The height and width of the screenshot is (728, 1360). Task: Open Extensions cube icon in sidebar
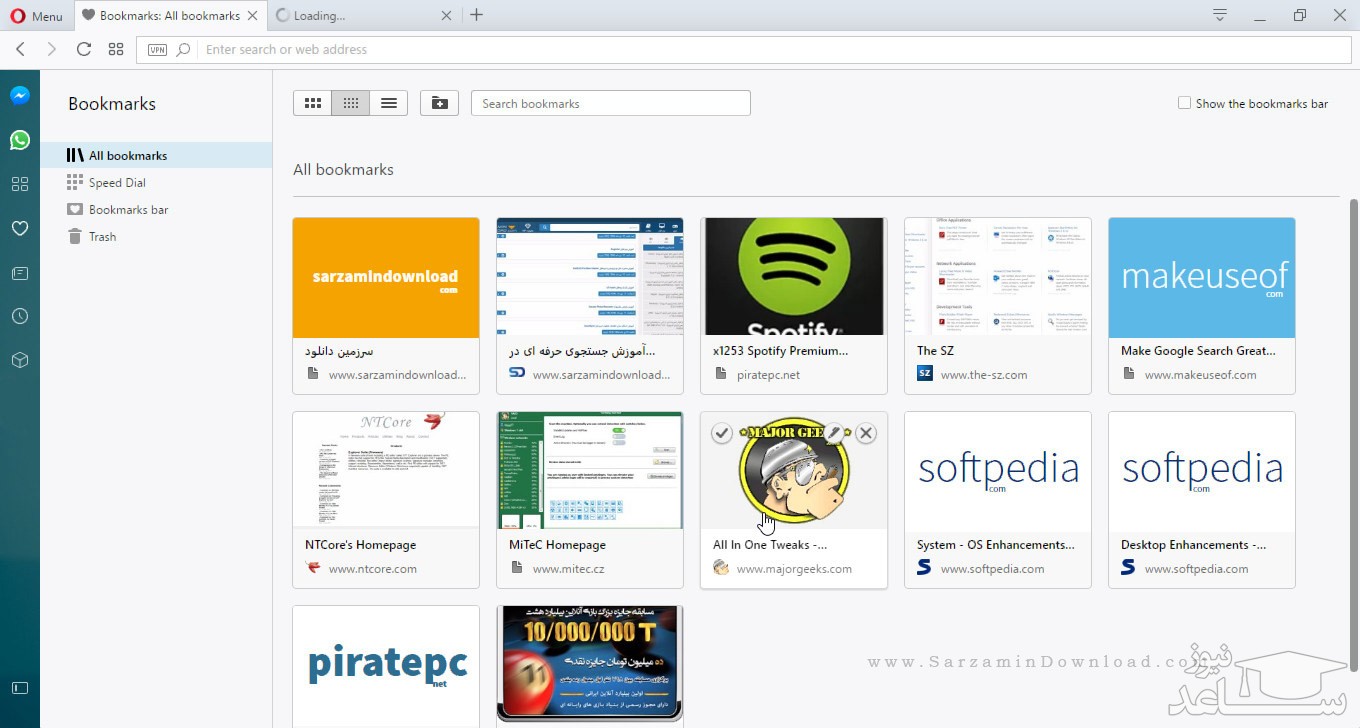click(x=20, y=360)
